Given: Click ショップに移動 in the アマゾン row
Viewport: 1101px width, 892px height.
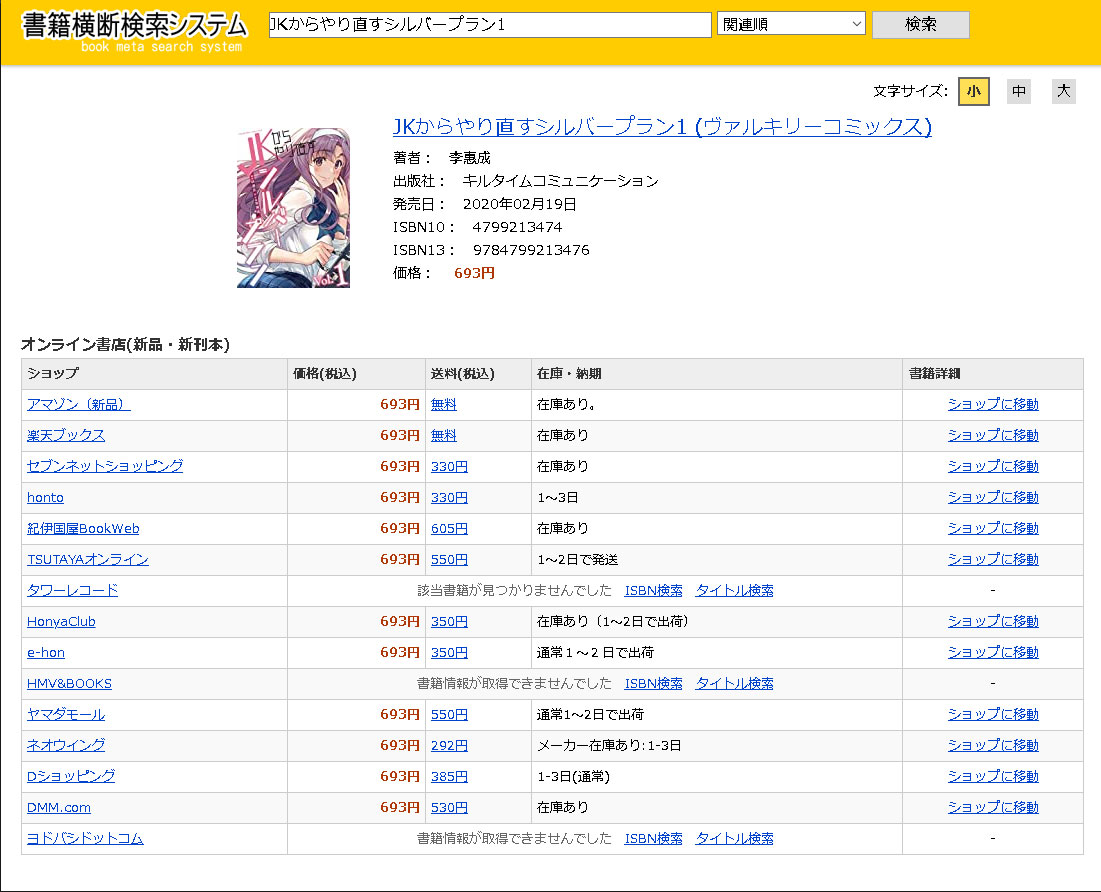Looking at the screenshot, I should click(x=993, y=405).
